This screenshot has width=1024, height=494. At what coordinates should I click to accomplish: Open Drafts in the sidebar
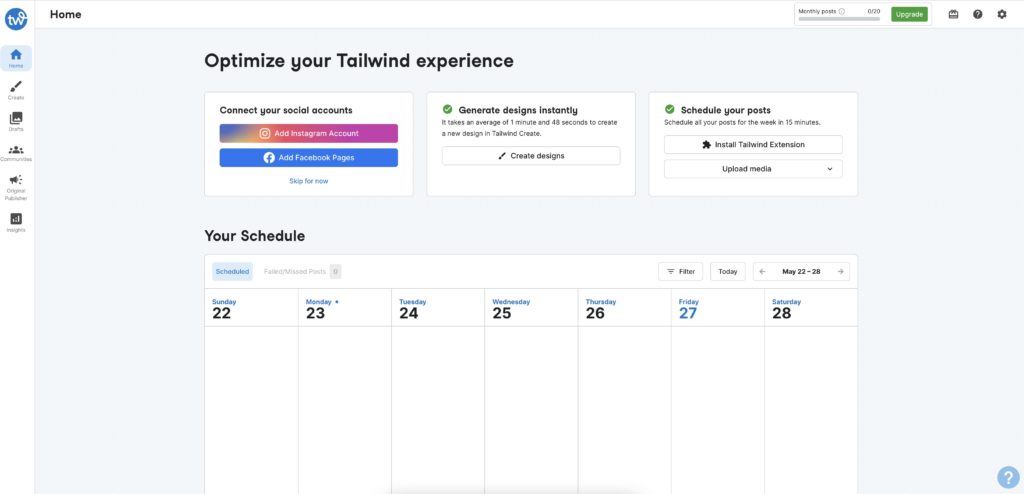(16, 122)
